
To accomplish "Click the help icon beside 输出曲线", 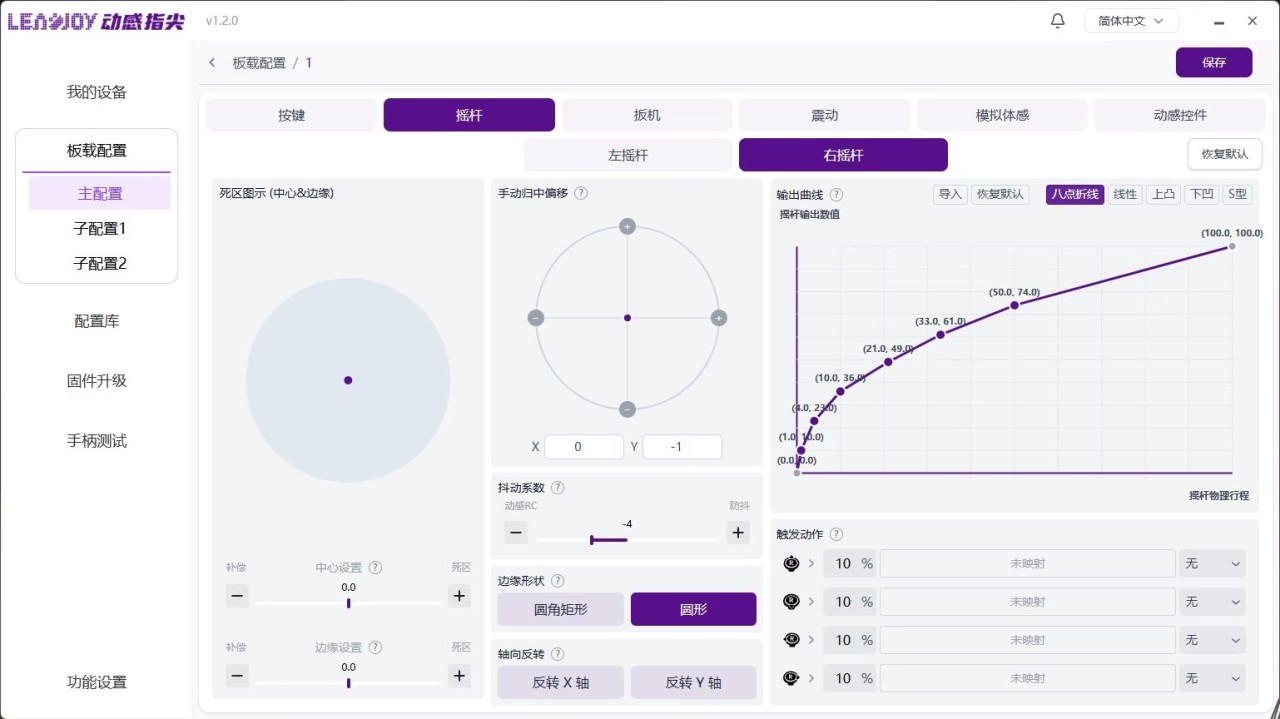I will [x=836, y=195].
